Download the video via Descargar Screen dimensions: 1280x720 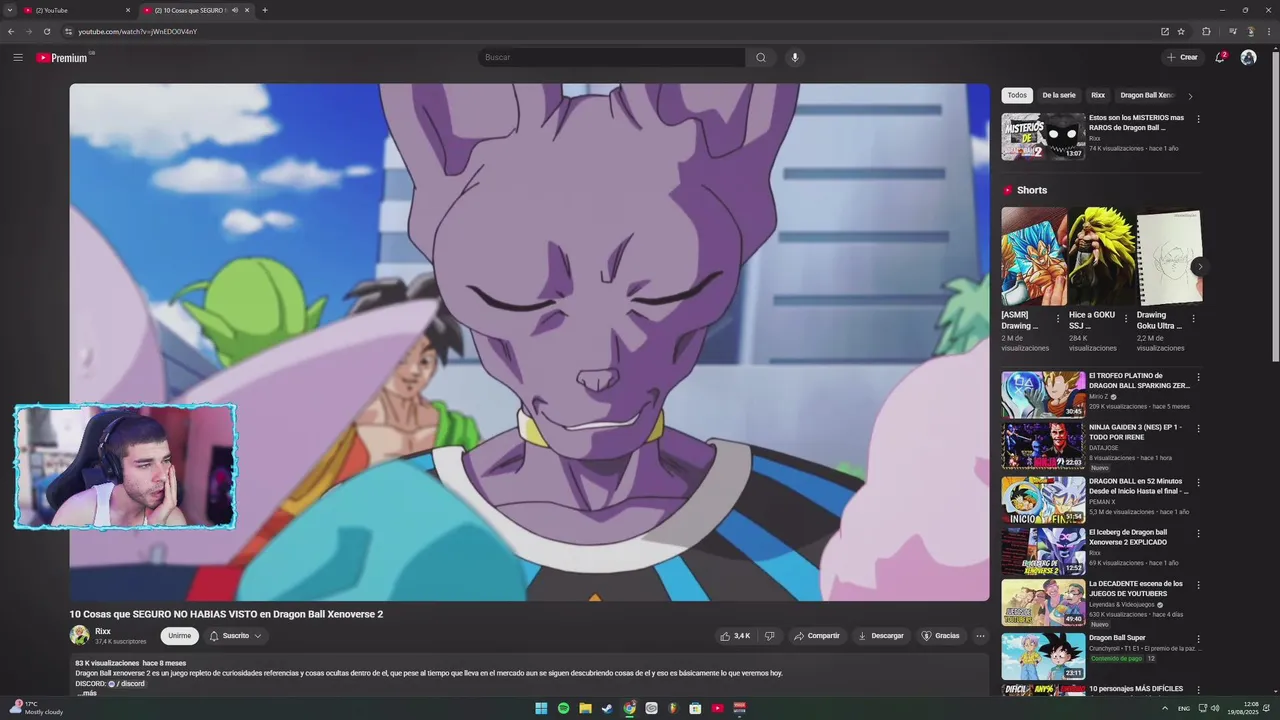pos(881,636)
